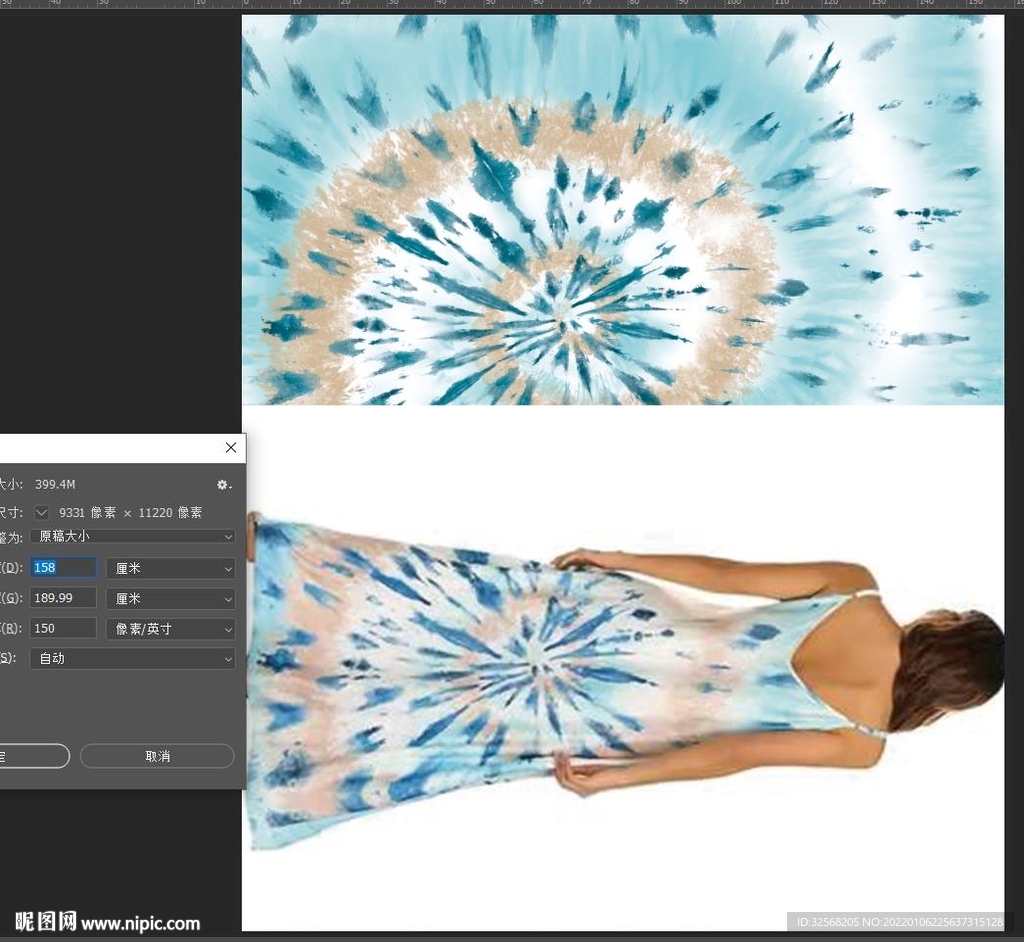Open the height unit 厘米 dropdown
Screen dimensions: 1024x942
click(x=171, y=598)
